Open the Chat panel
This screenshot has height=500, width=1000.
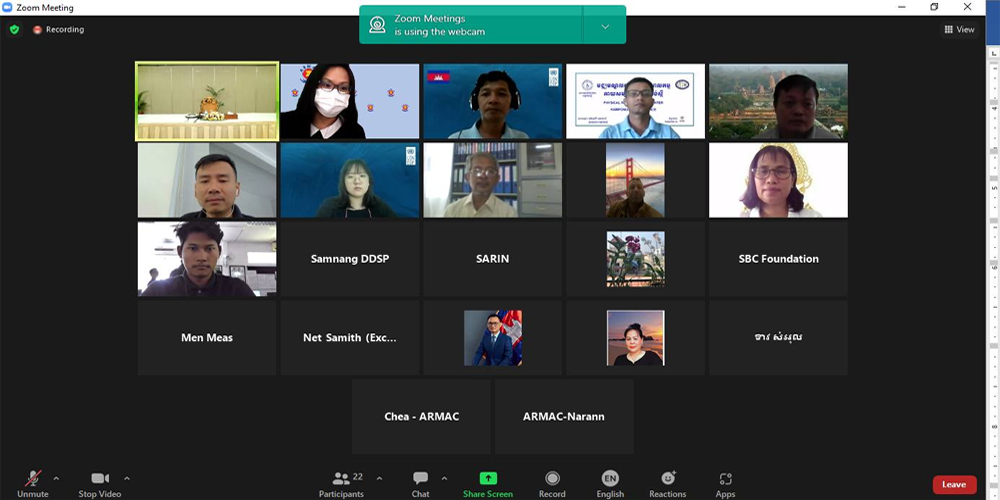420,479
